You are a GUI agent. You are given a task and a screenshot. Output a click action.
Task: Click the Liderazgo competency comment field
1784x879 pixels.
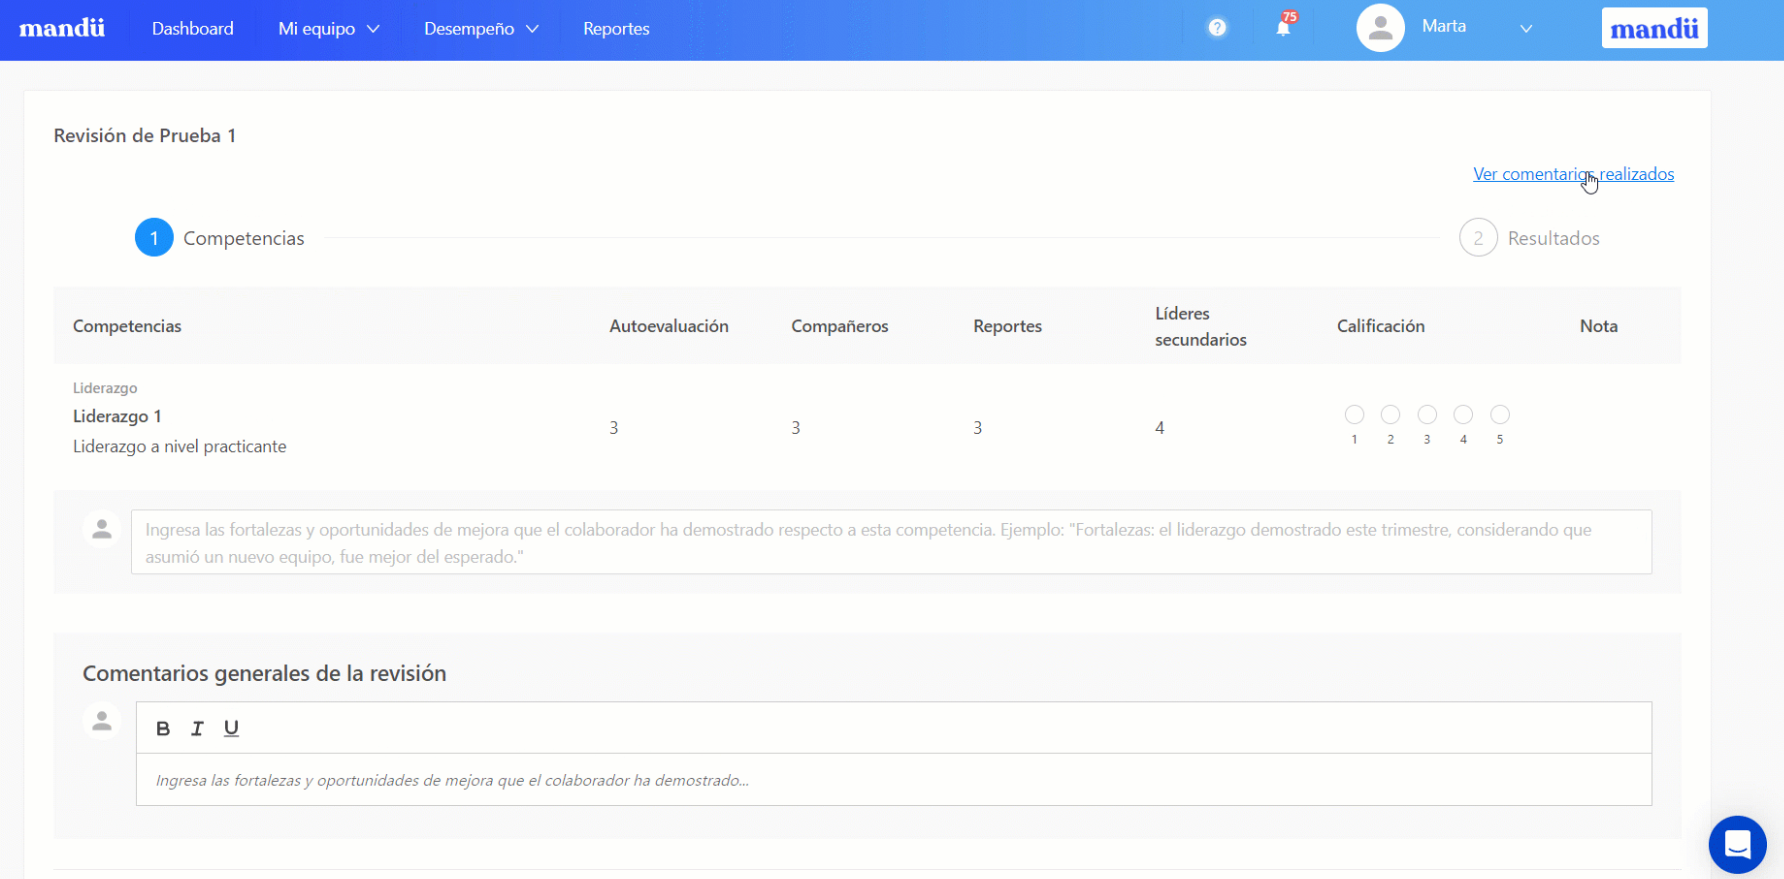pos(891,542)
